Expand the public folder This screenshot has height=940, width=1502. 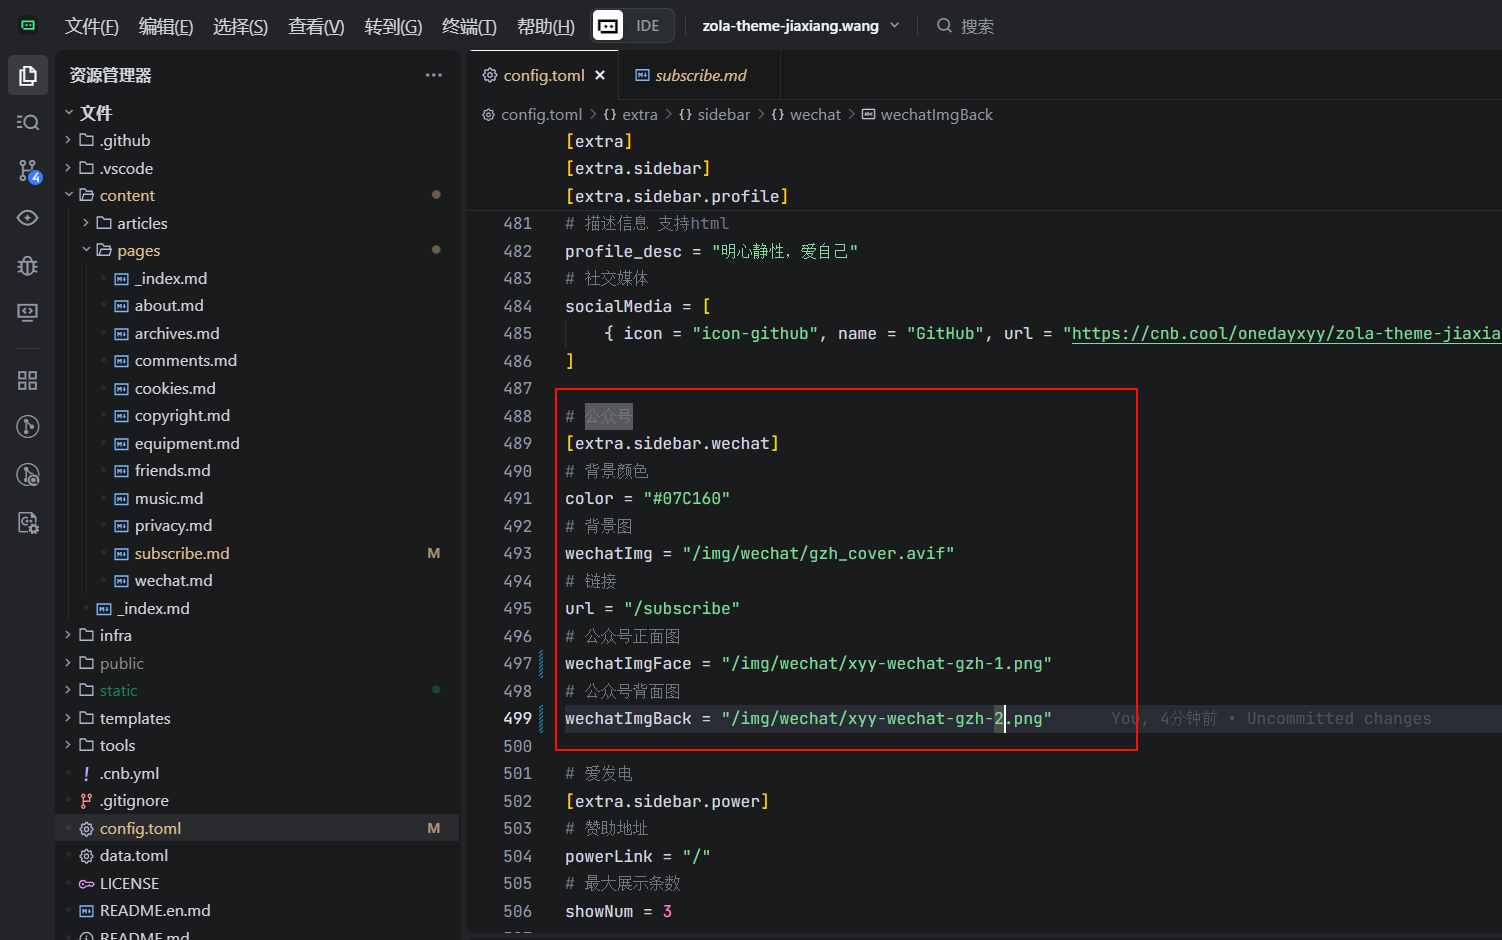(122, 663)
